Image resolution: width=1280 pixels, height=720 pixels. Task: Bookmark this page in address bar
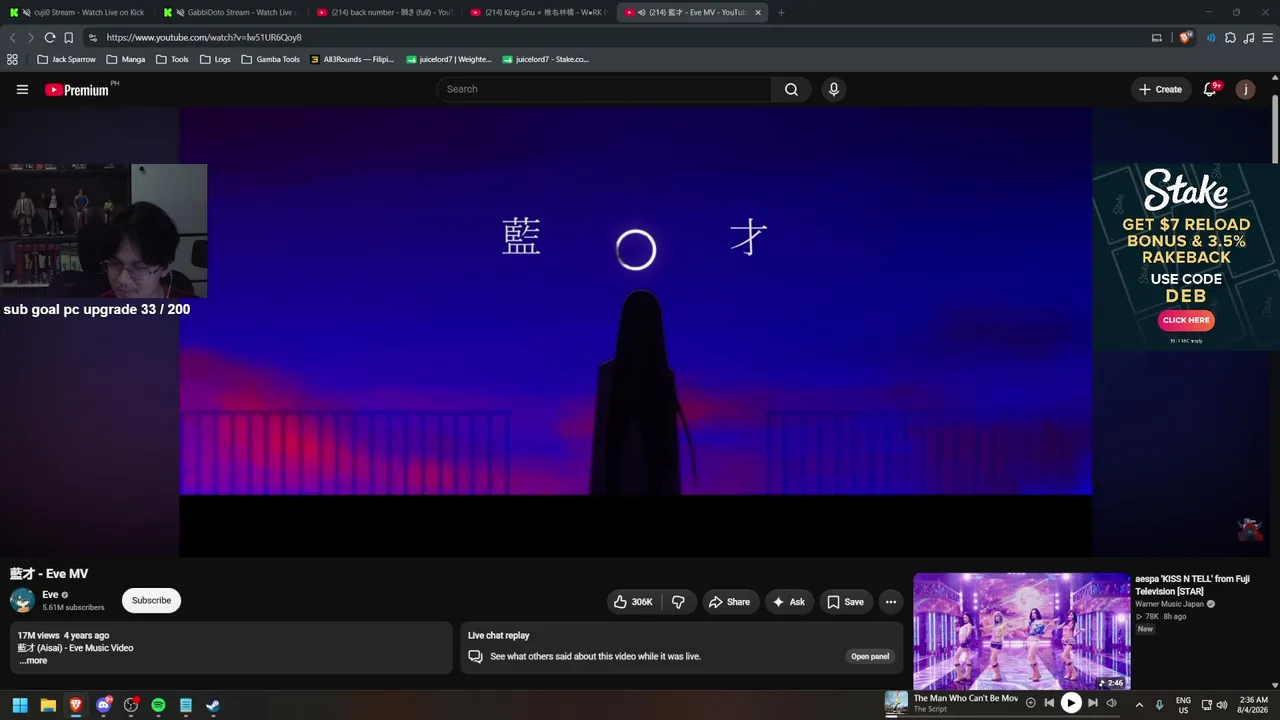click(x=69, y=37)
